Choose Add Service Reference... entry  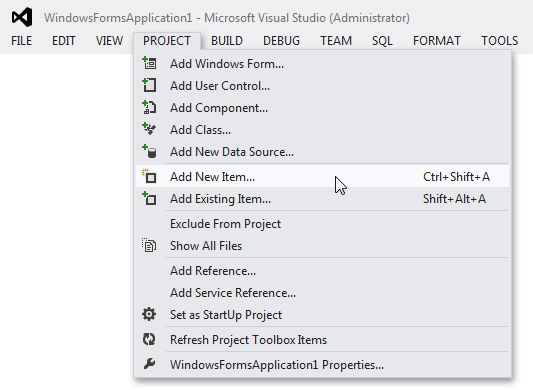322,293
